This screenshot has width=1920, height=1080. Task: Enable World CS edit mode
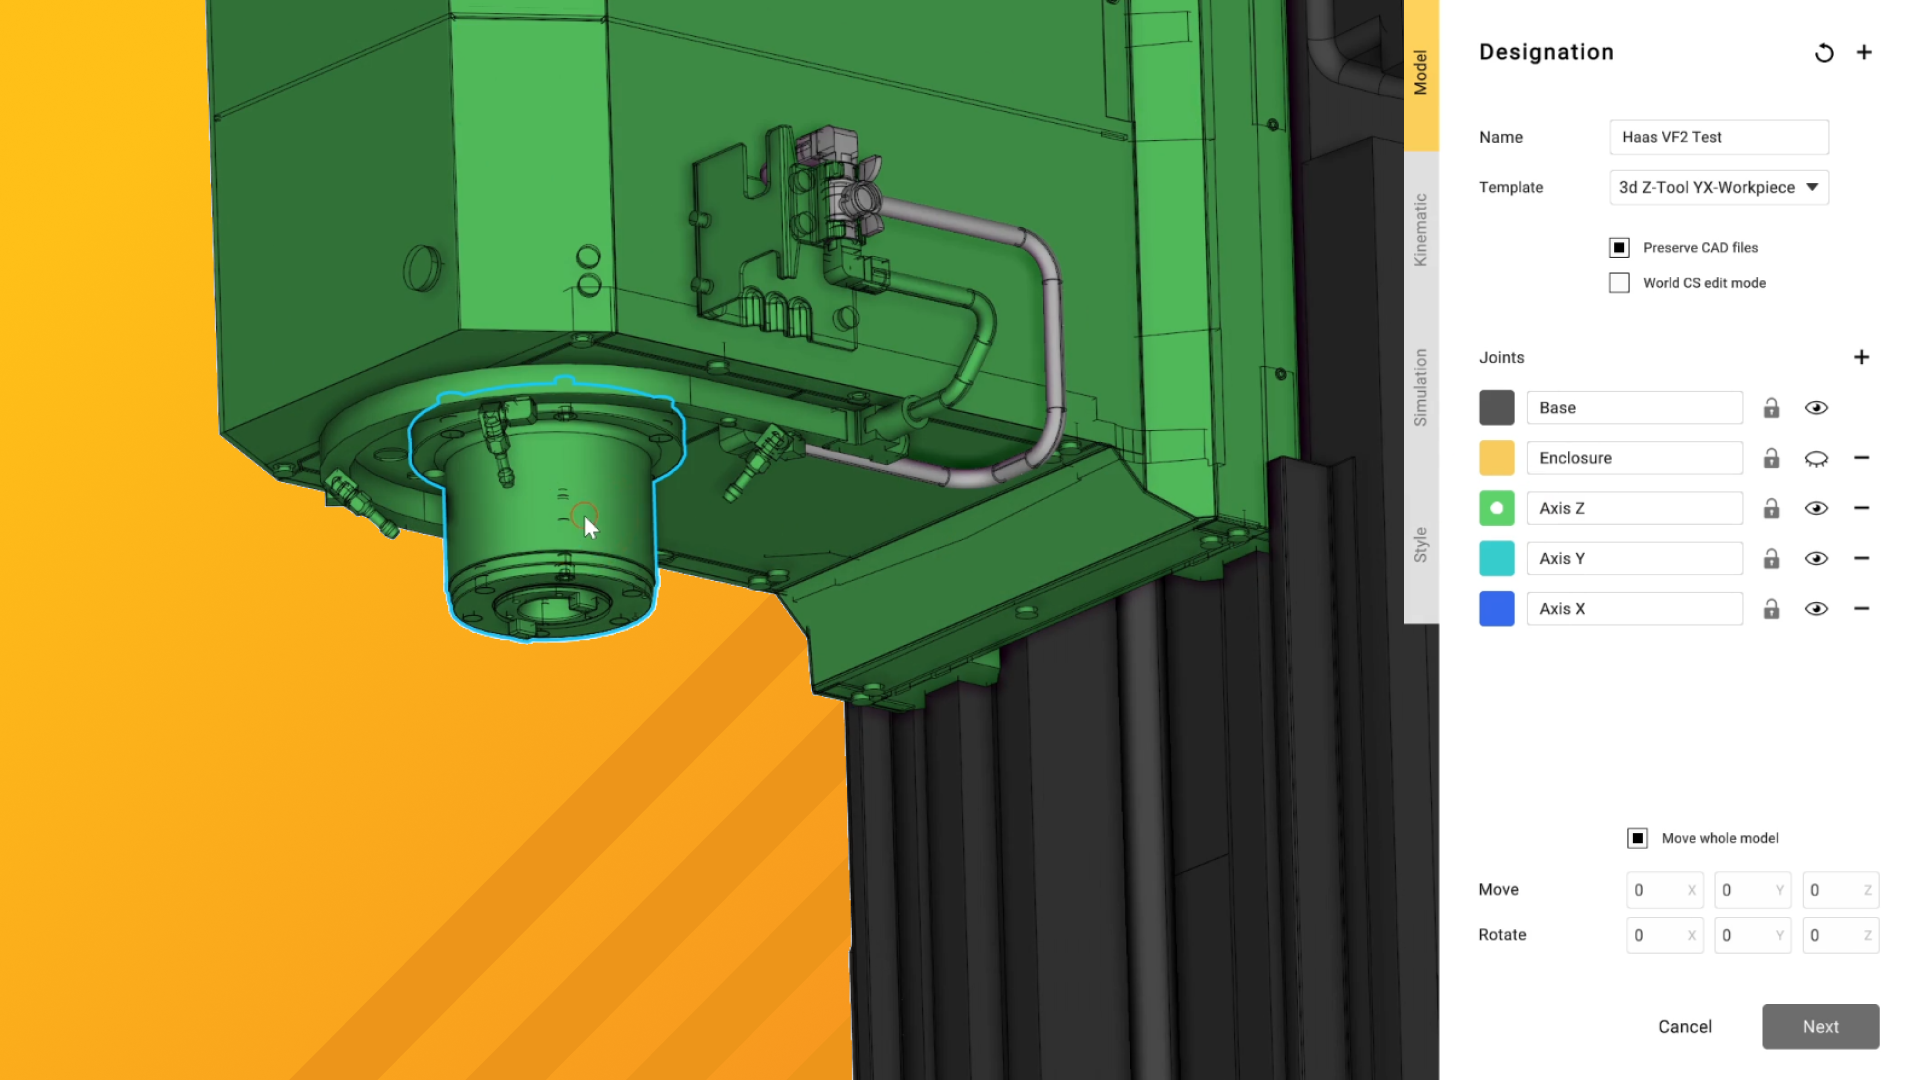pos(1619,283)
